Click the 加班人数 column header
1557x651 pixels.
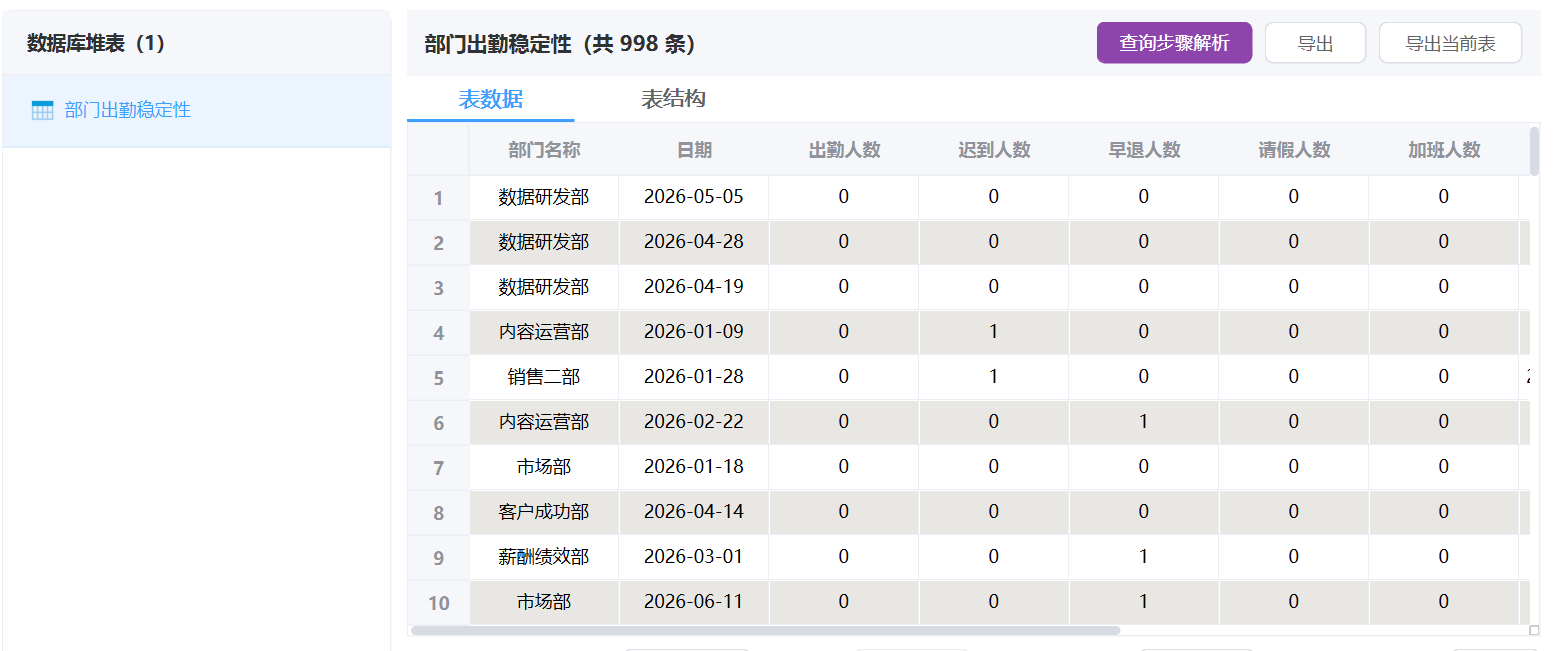point(1444,150)
